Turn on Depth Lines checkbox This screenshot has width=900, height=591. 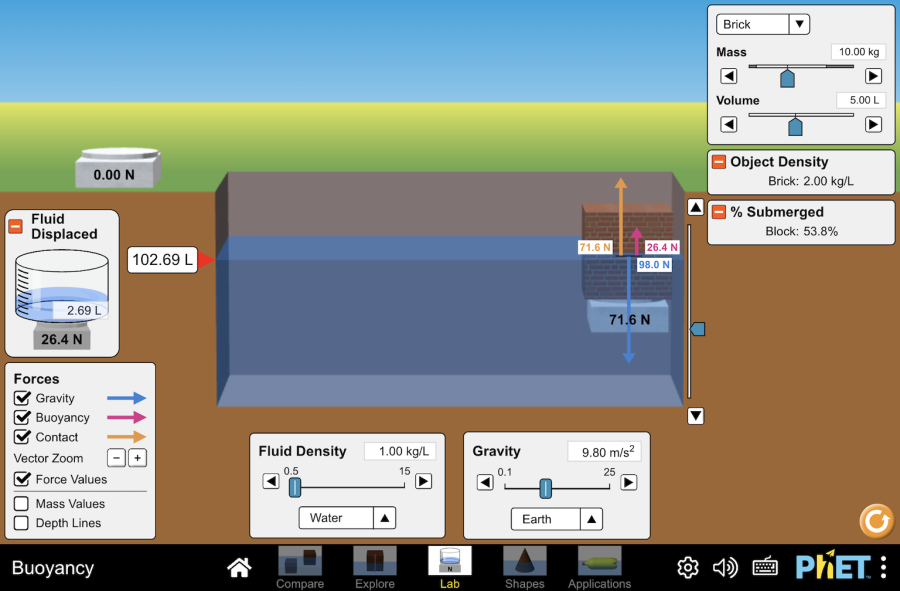[x=22, y=523]
